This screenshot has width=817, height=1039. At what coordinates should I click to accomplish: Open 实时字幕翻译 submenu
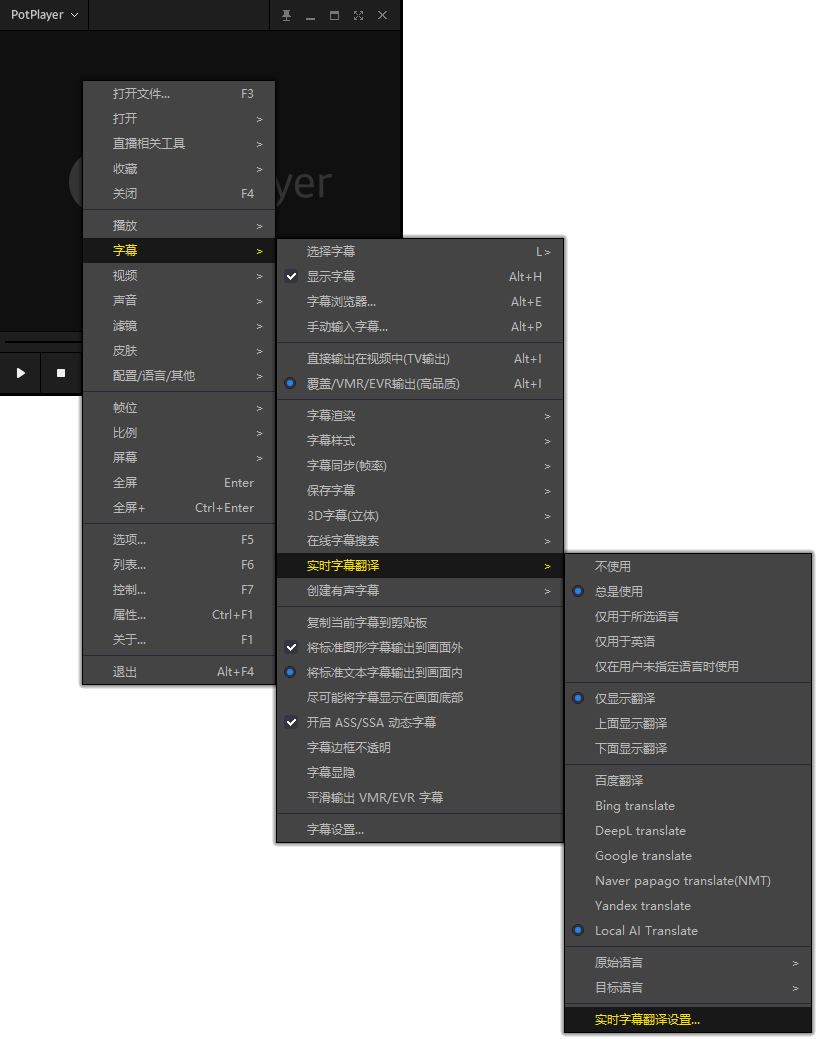coord(420,566)
